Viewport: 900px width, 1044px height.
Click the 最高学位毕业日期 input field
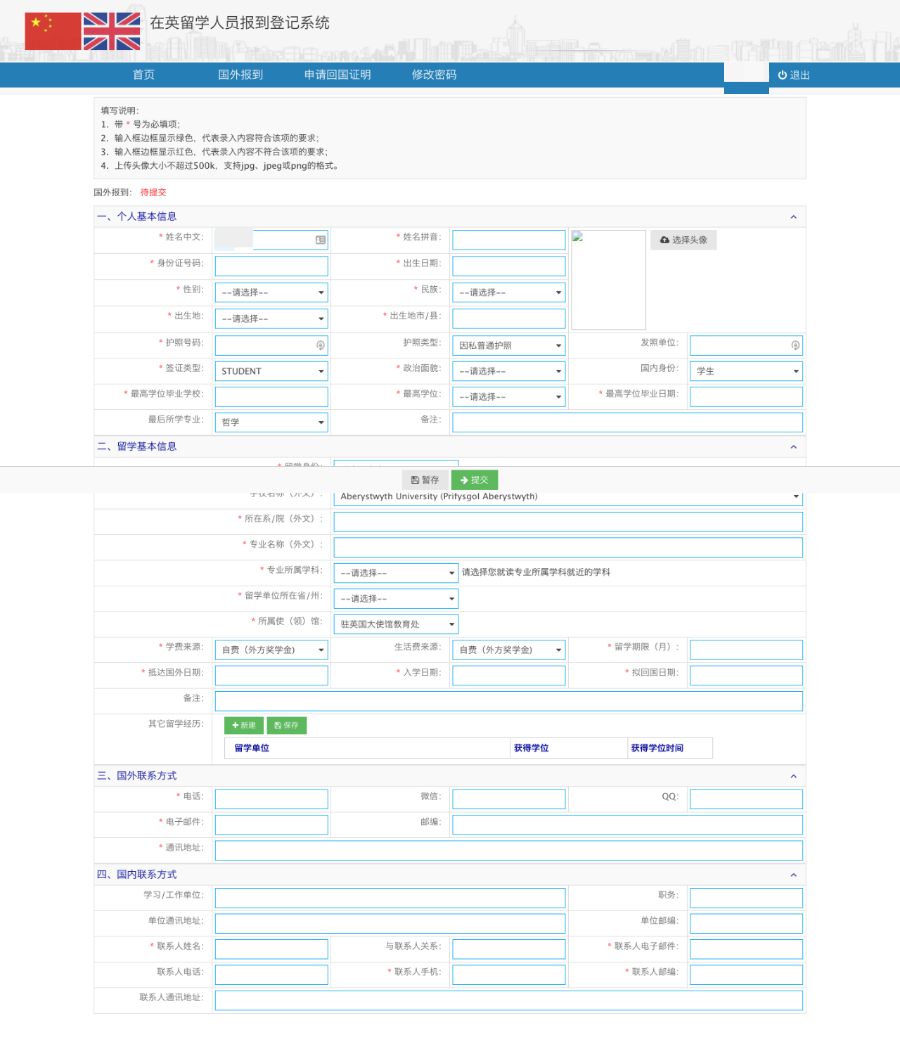tap(746, 397)
